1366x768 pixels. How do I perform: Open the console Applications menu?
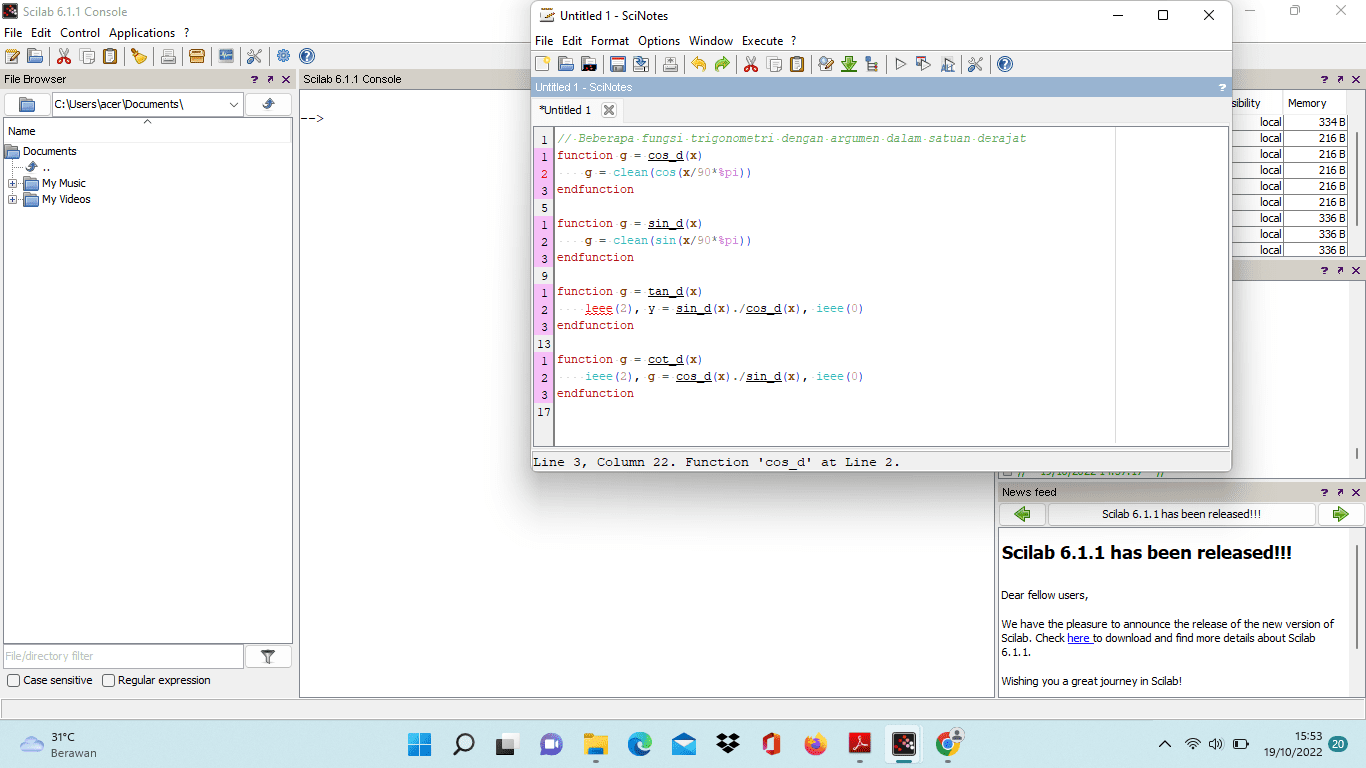pyautogui.click(x=142, y=33)
